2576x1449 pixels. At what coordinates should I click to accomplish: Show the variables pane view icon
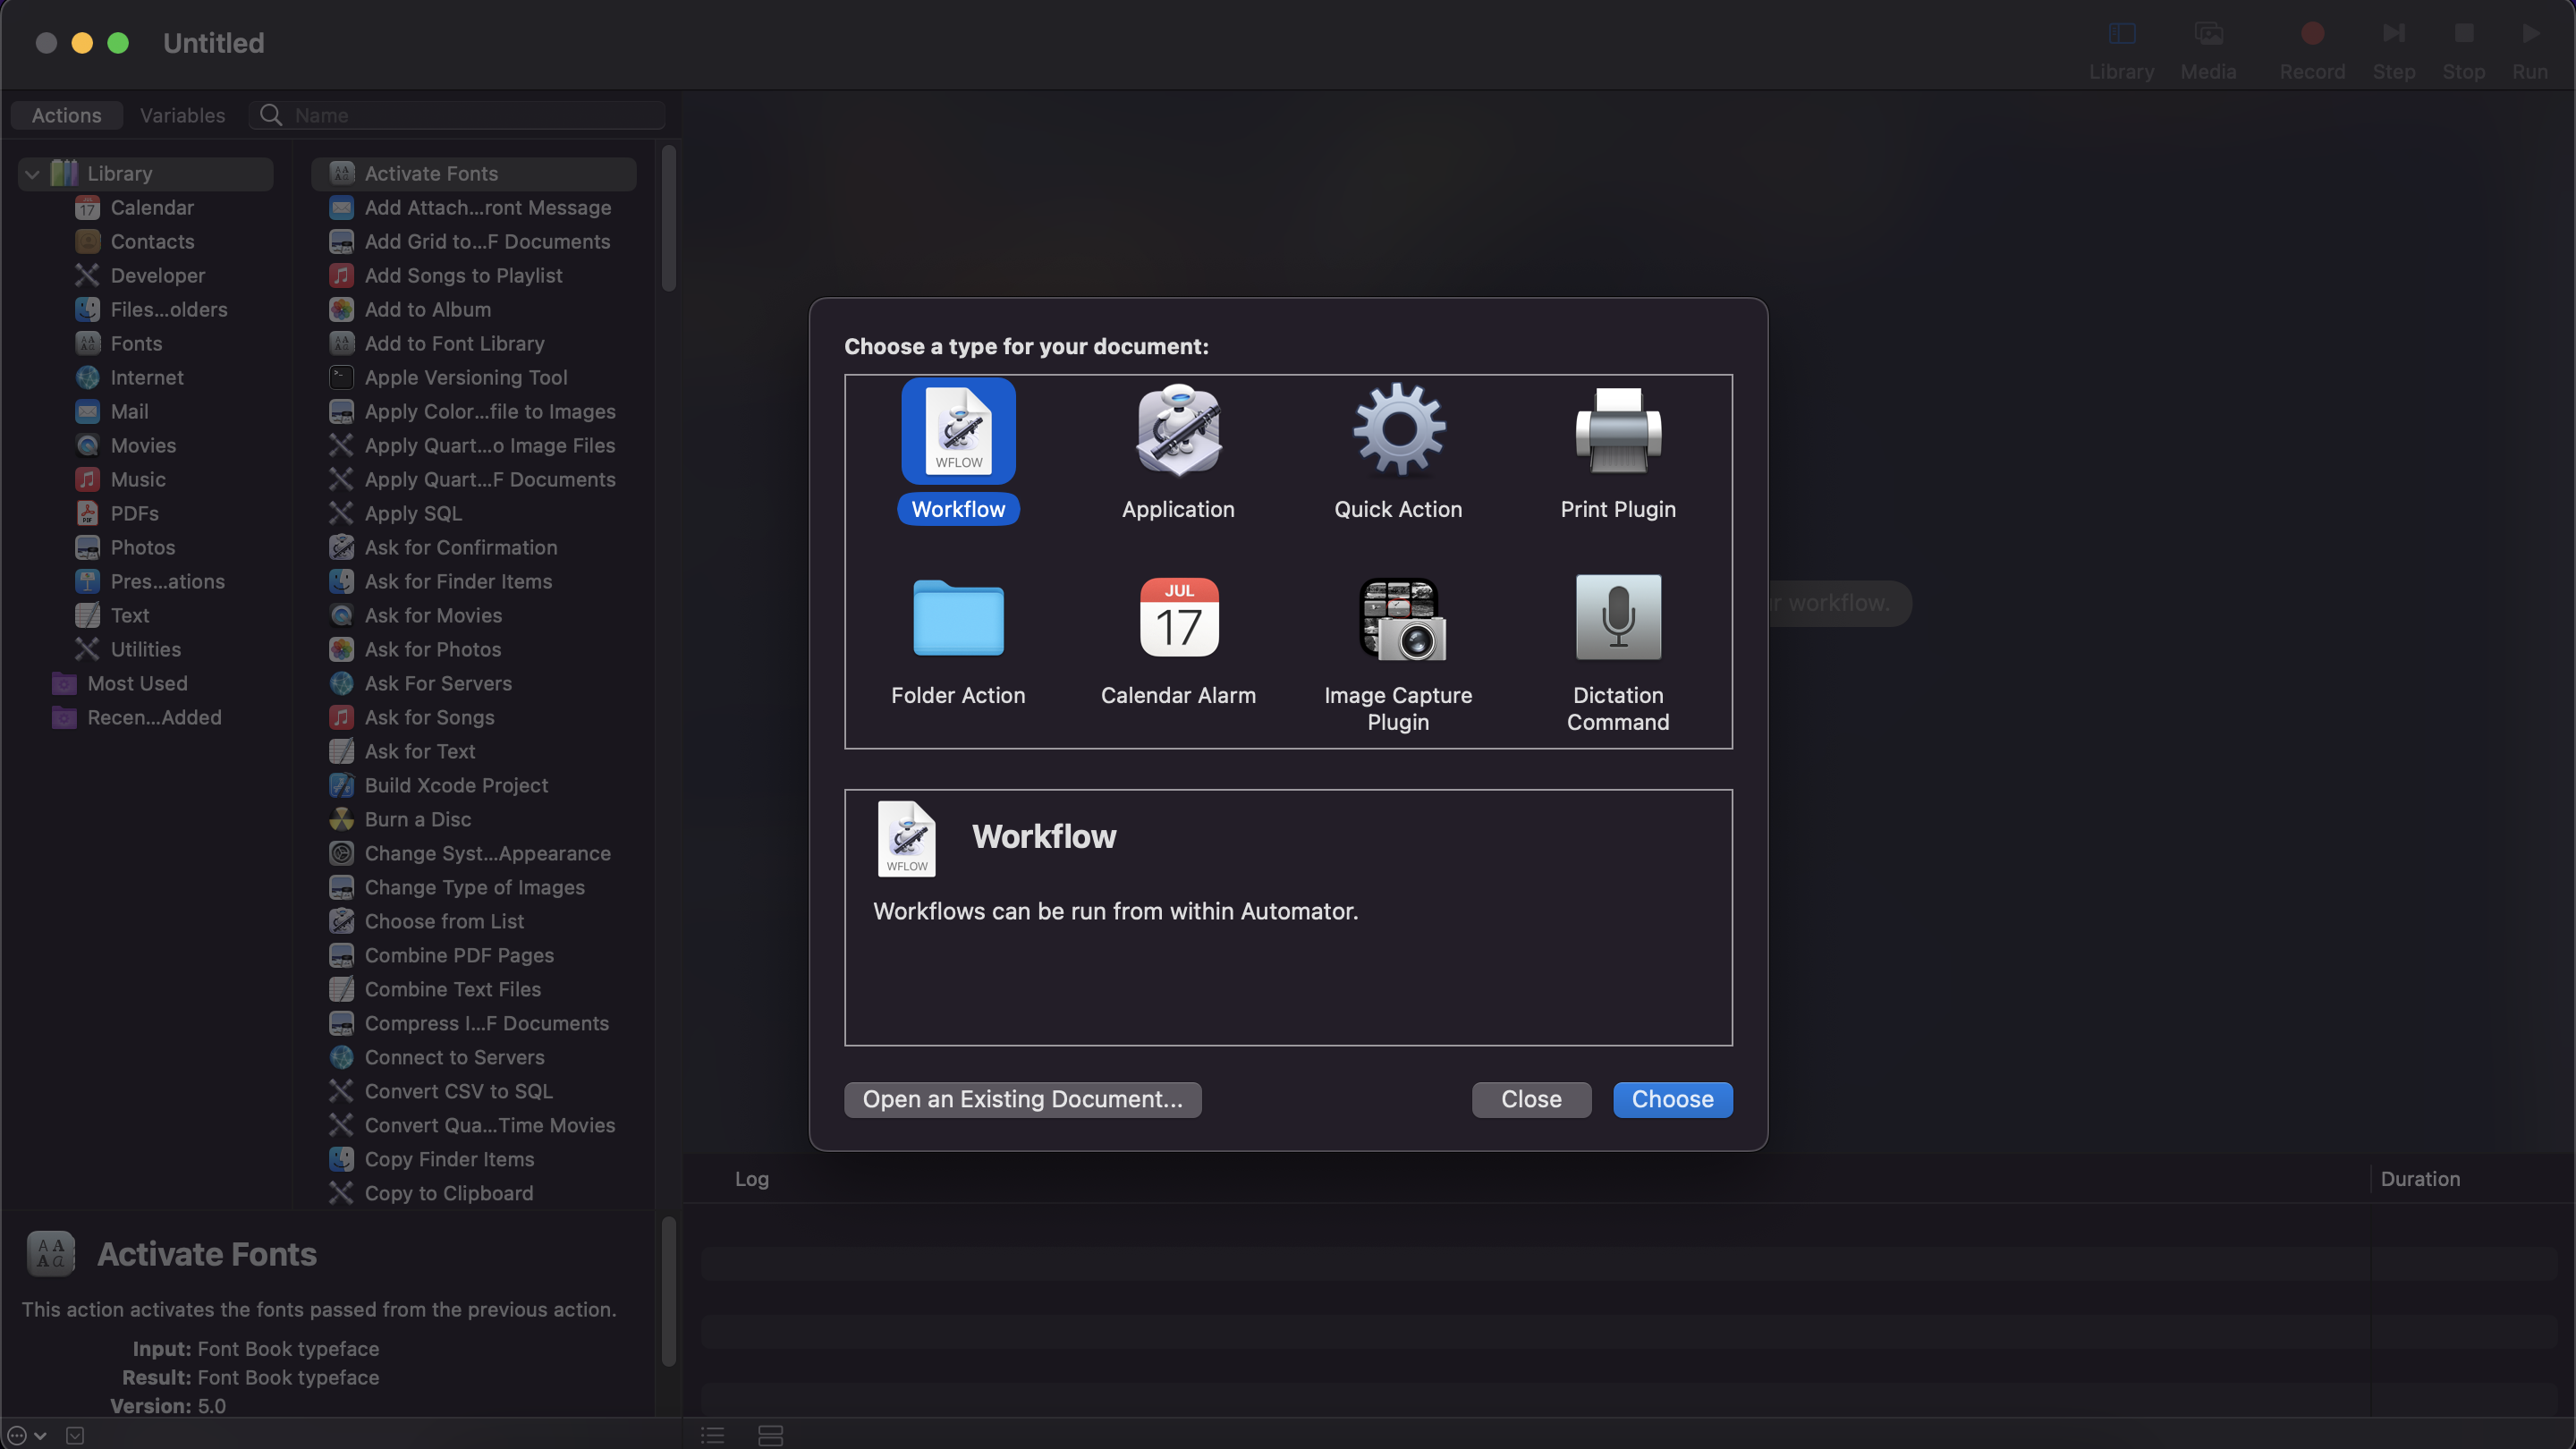[770, 1435]
